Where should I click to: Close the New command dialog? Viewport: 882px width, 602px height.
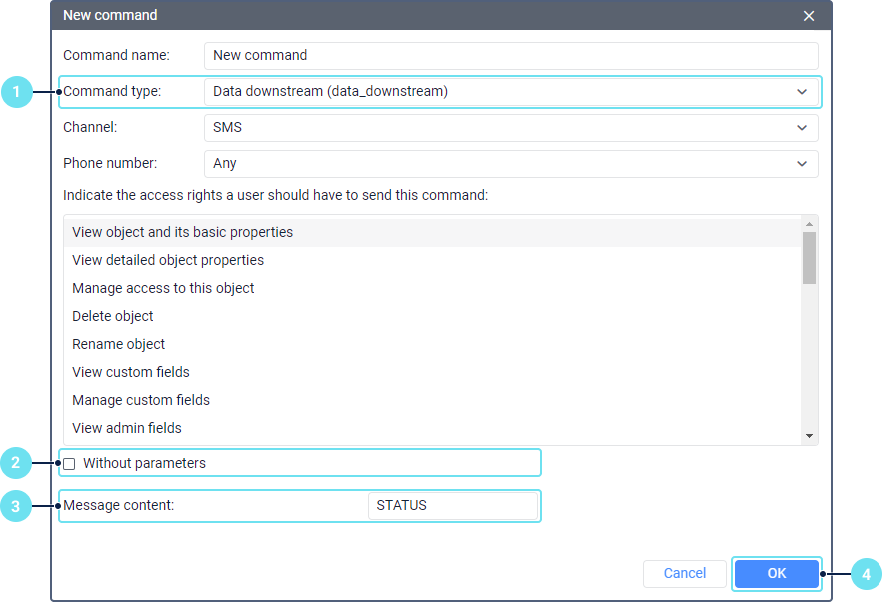point(808,16)
